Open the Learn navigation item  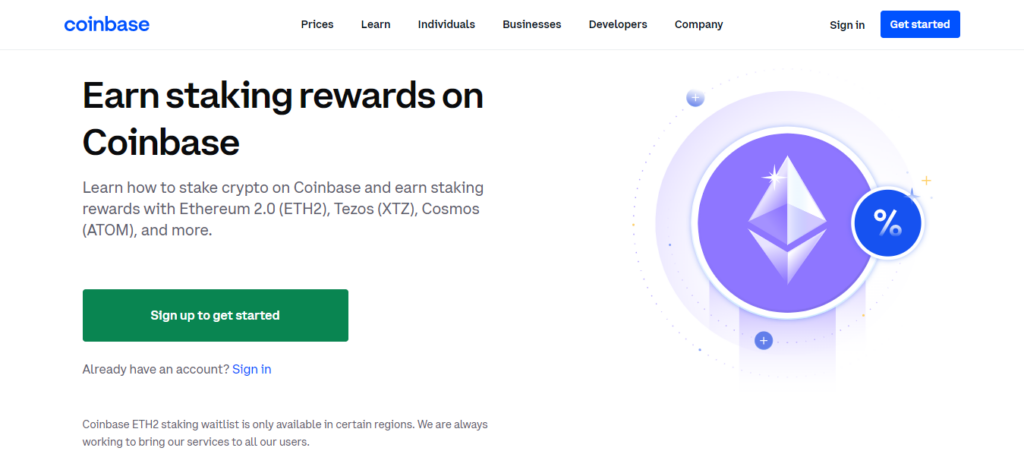(x=376, y=25)
